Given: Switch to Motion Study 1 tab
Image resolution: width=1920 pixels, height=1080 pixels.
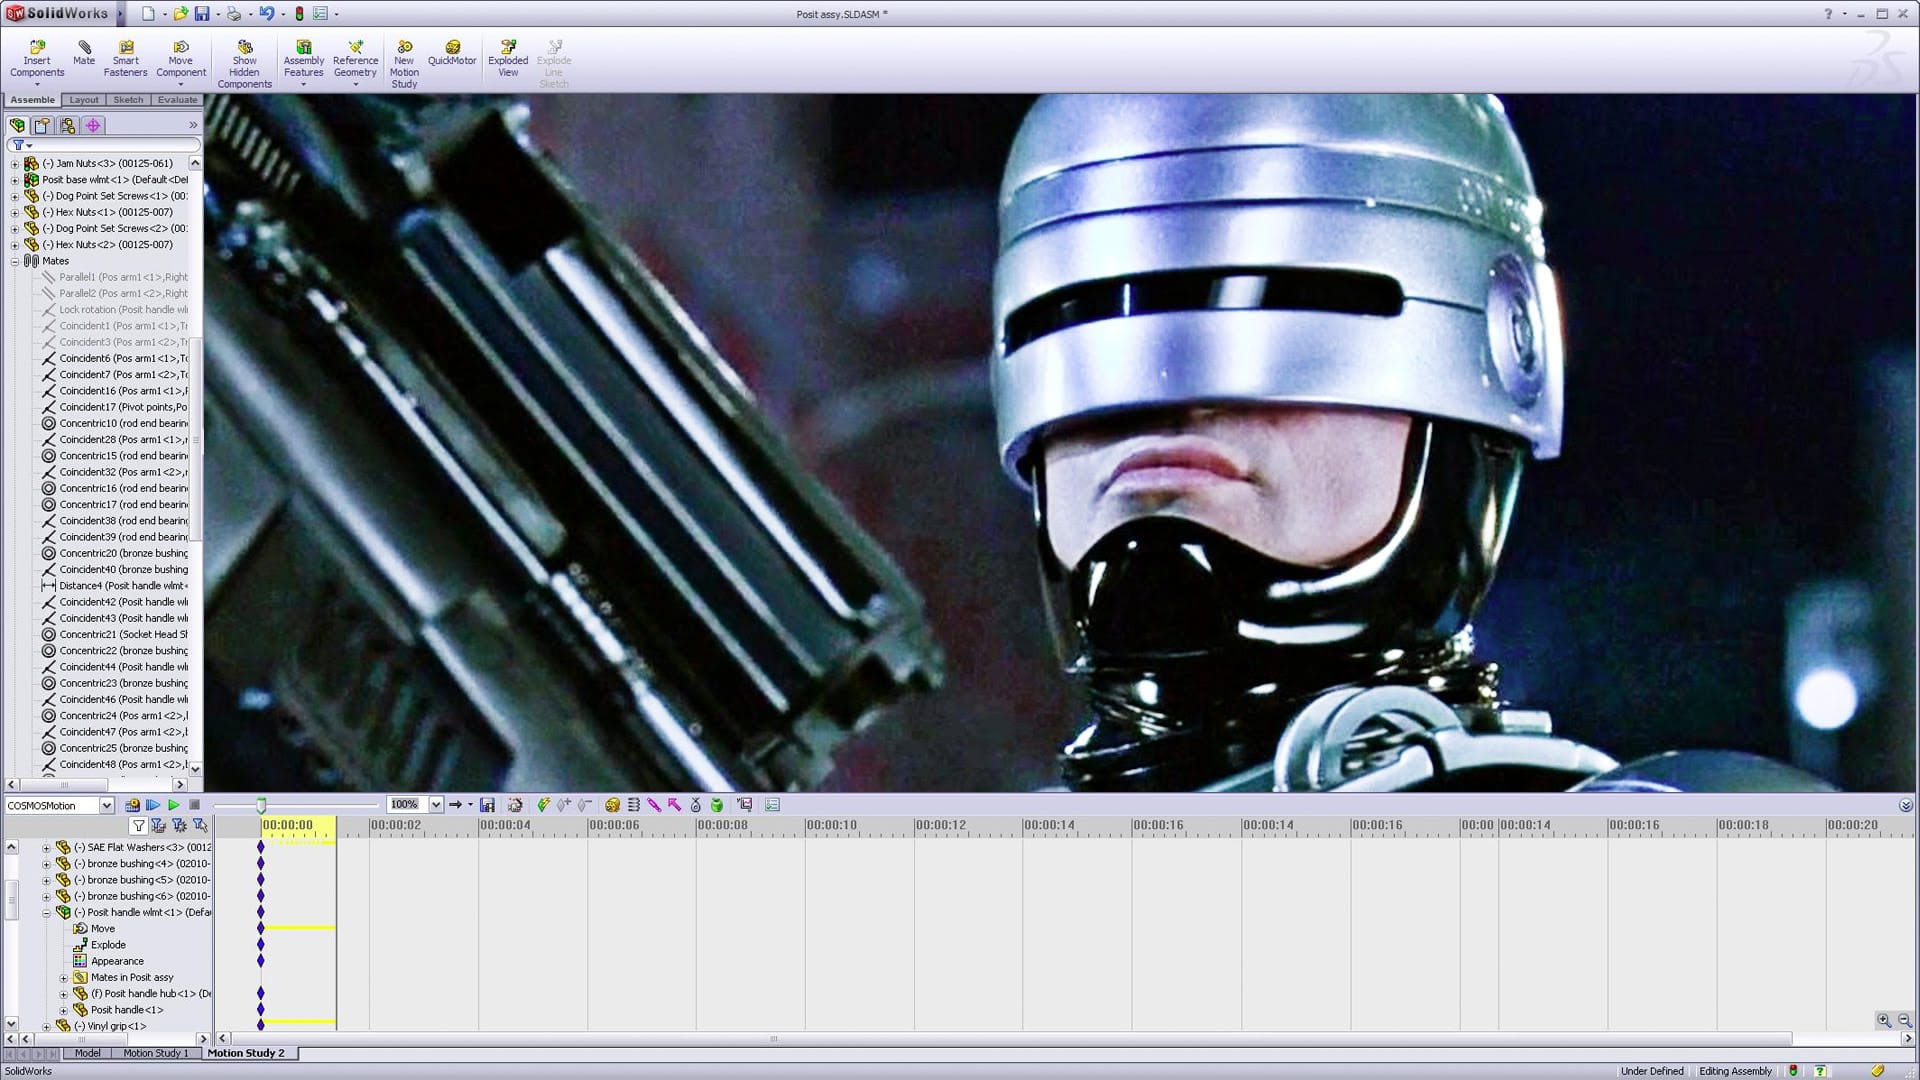Looking at the screenshot, I should 155,1053.
